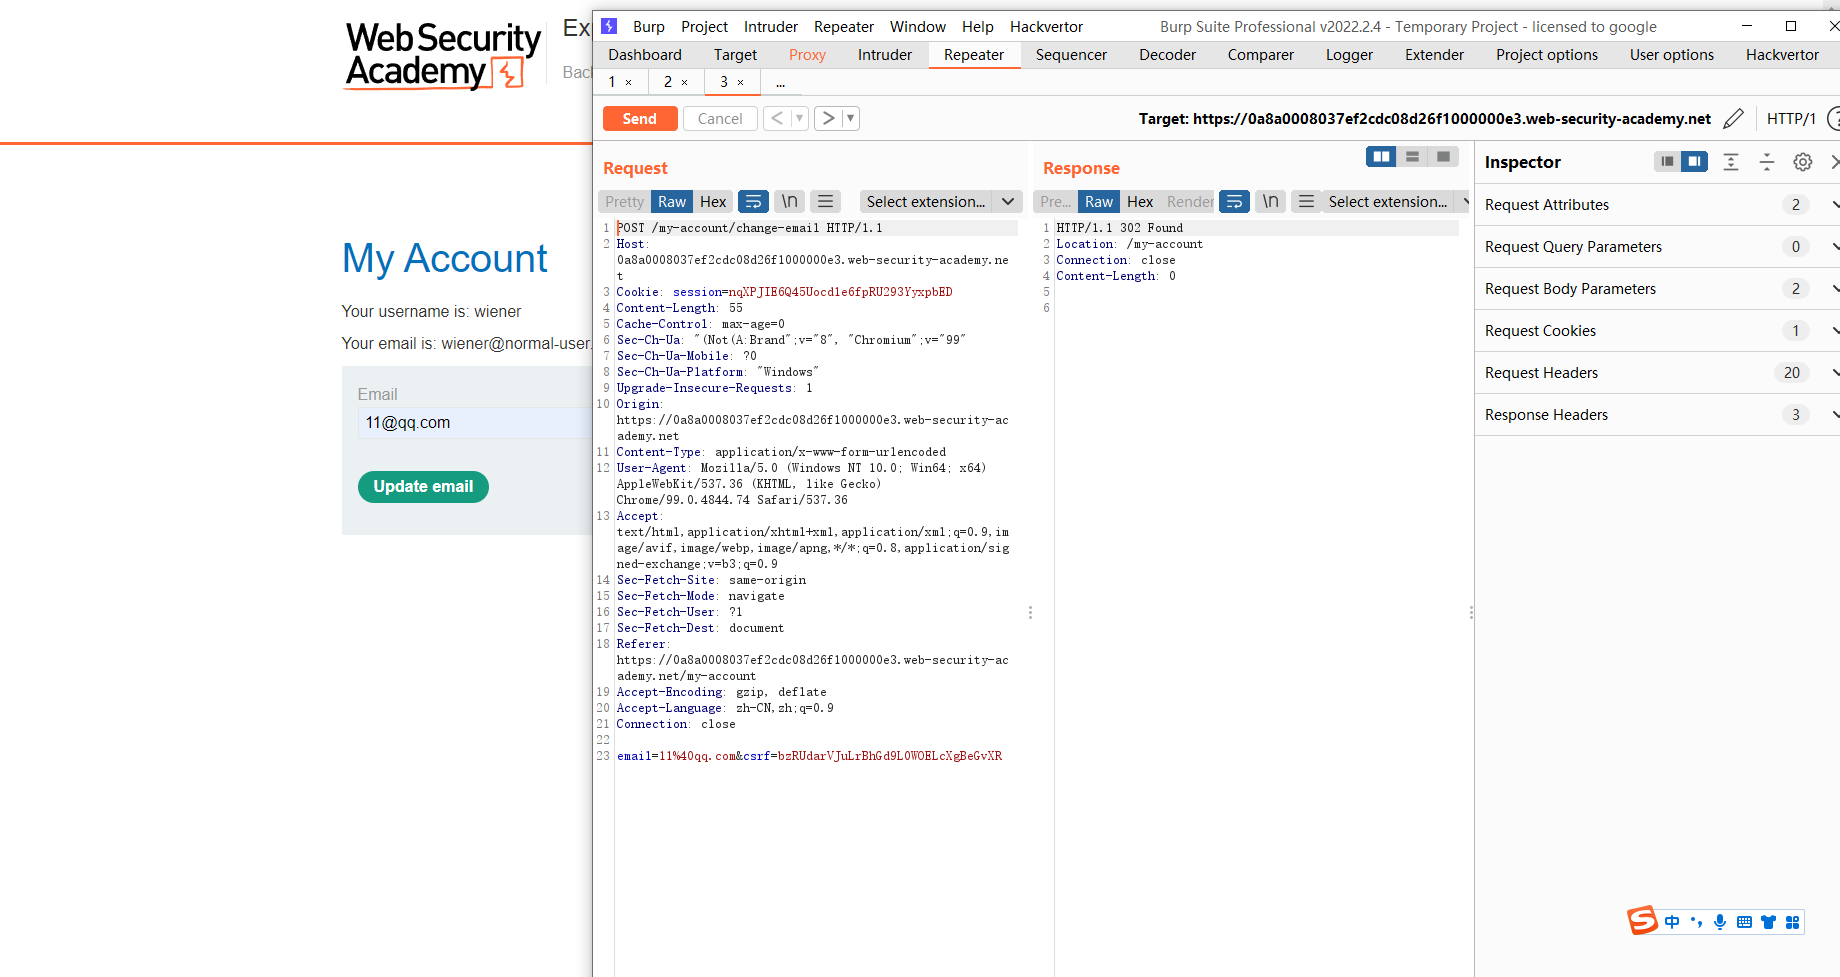Switch to side-by-side request/response layout

coord(1381,157)
